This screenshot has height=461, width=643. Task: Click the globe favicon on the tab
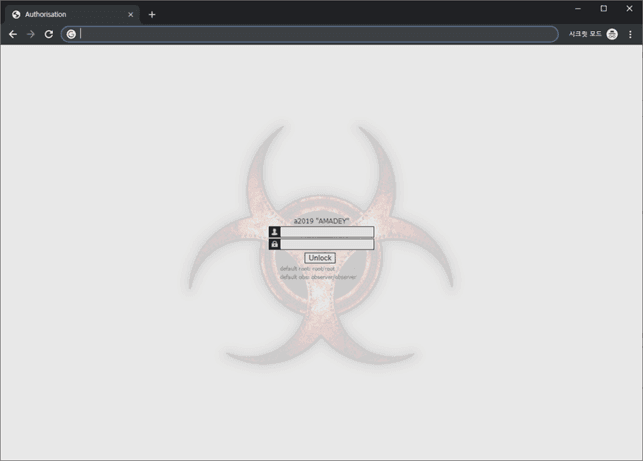click(x=16, y=15)
